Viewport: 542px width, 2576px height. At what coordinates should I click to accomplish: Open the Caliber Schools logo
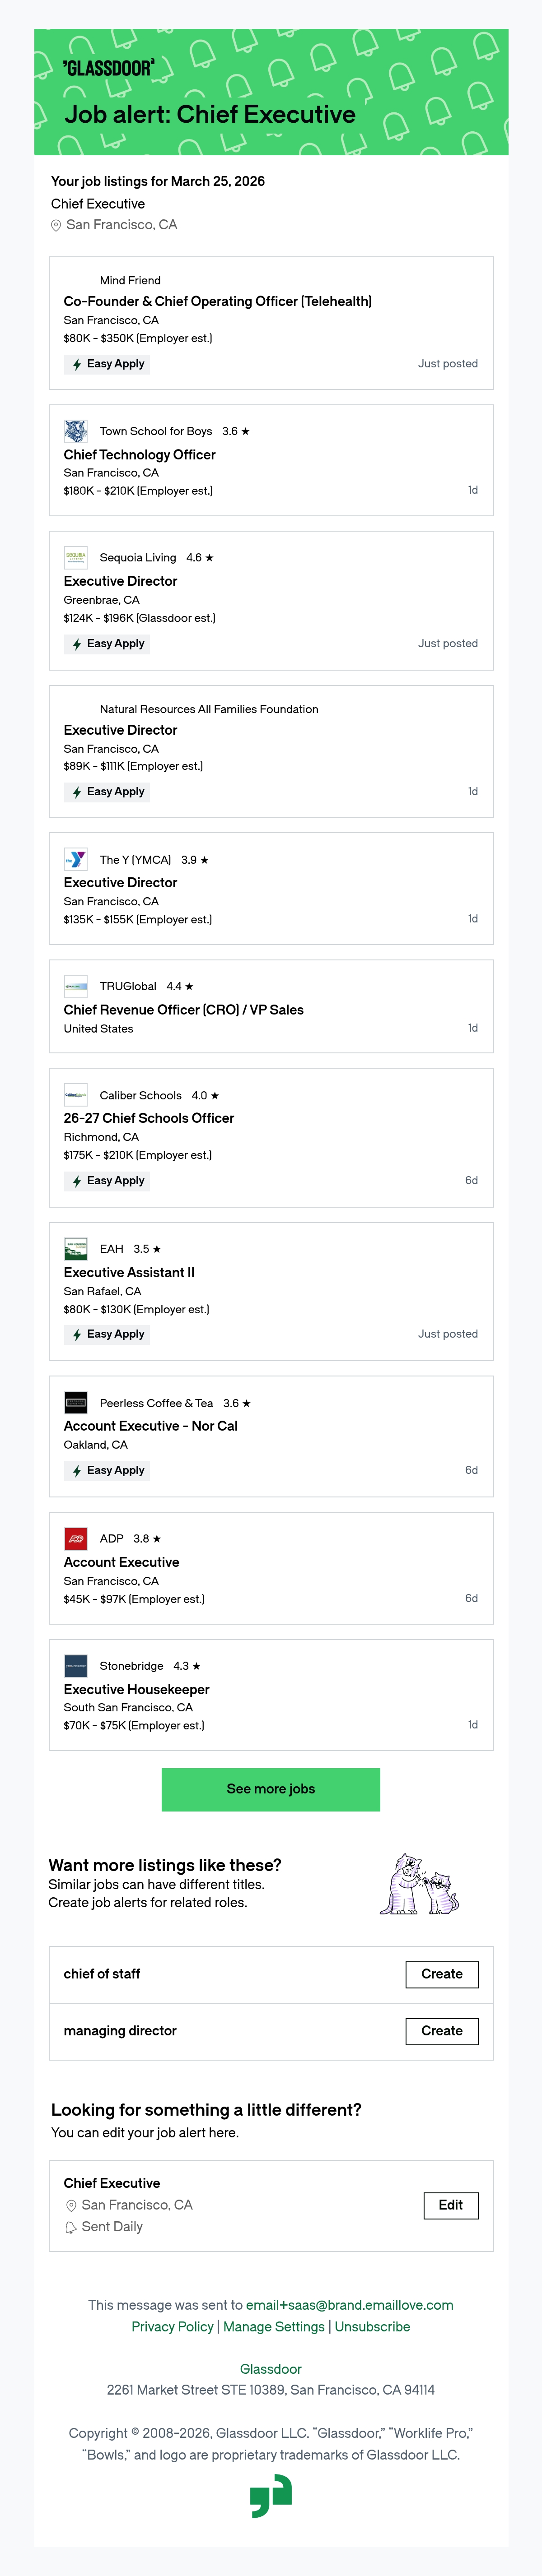(x=75, y=1095)
